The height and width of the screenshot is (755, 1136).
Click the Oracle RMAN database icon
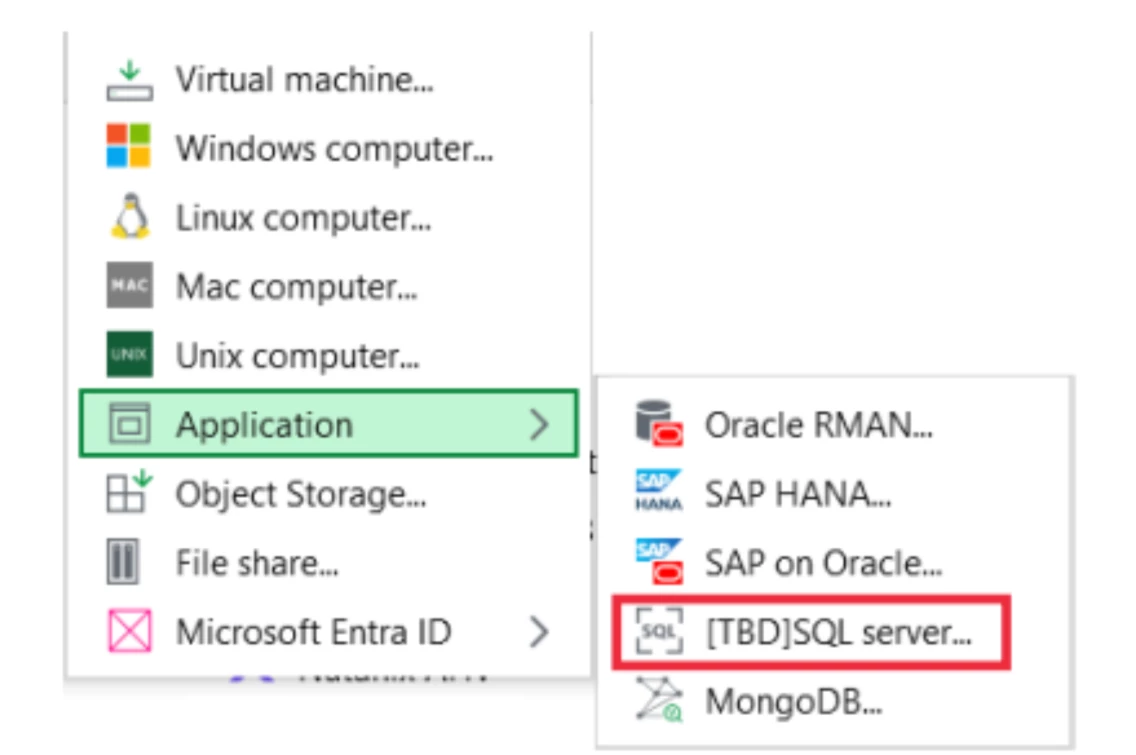(x=659, y=424)
